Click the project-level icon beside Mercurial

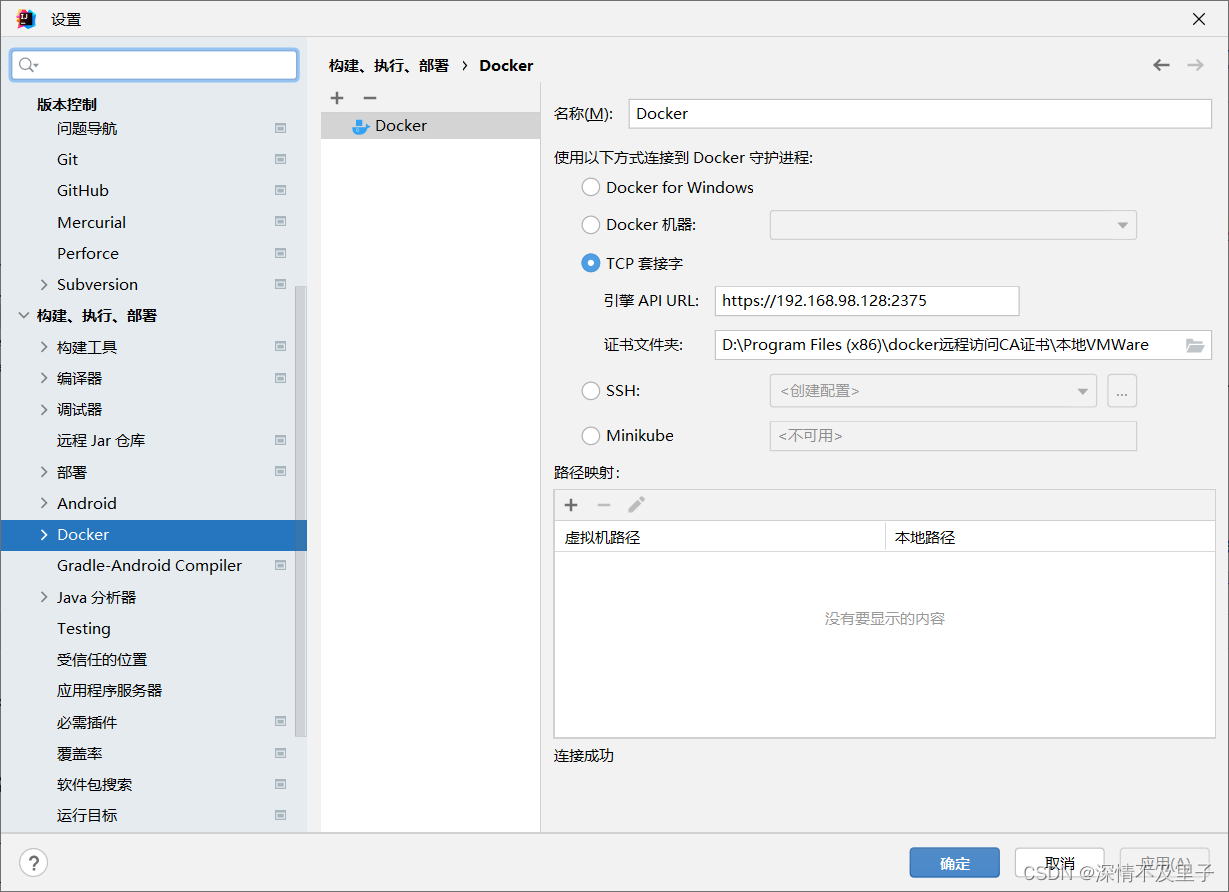(x=281, y=222)
